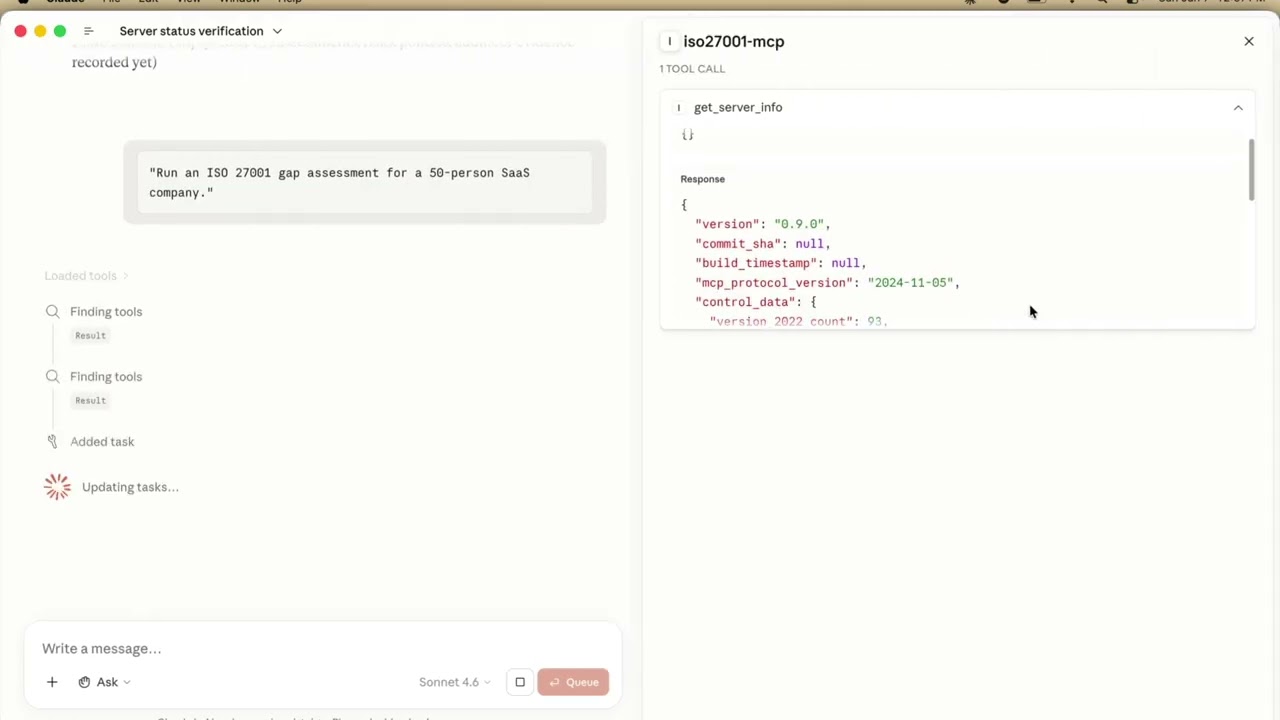Screen dimensions: 1280x720
Task: Open the Sonnet 4.6 model selector
Action: [x=455, y=682]
